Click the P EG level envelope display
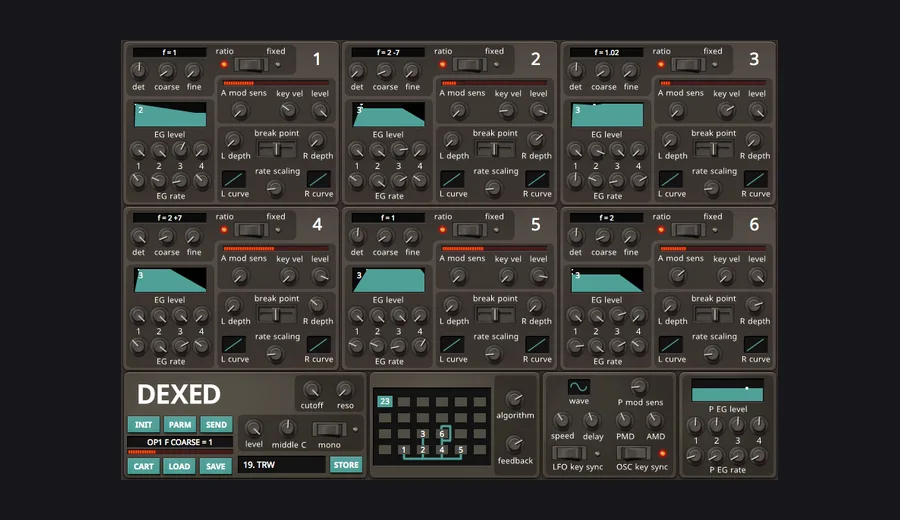This screenshot has height=520, width=900. pos(727,390)
